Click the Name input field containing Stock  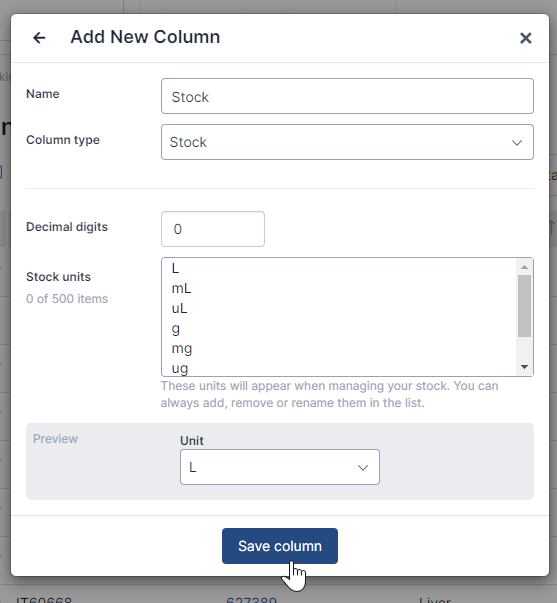click(347, 96)
